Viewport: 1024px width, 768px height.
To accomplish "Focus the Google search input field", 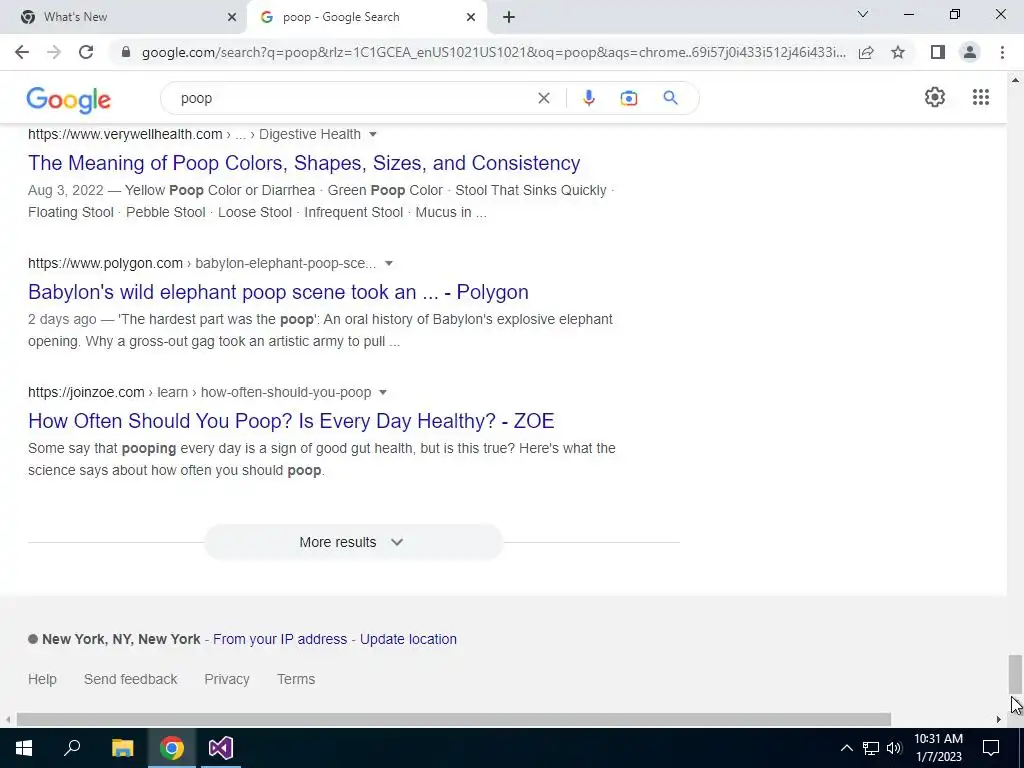I will 353,98.
